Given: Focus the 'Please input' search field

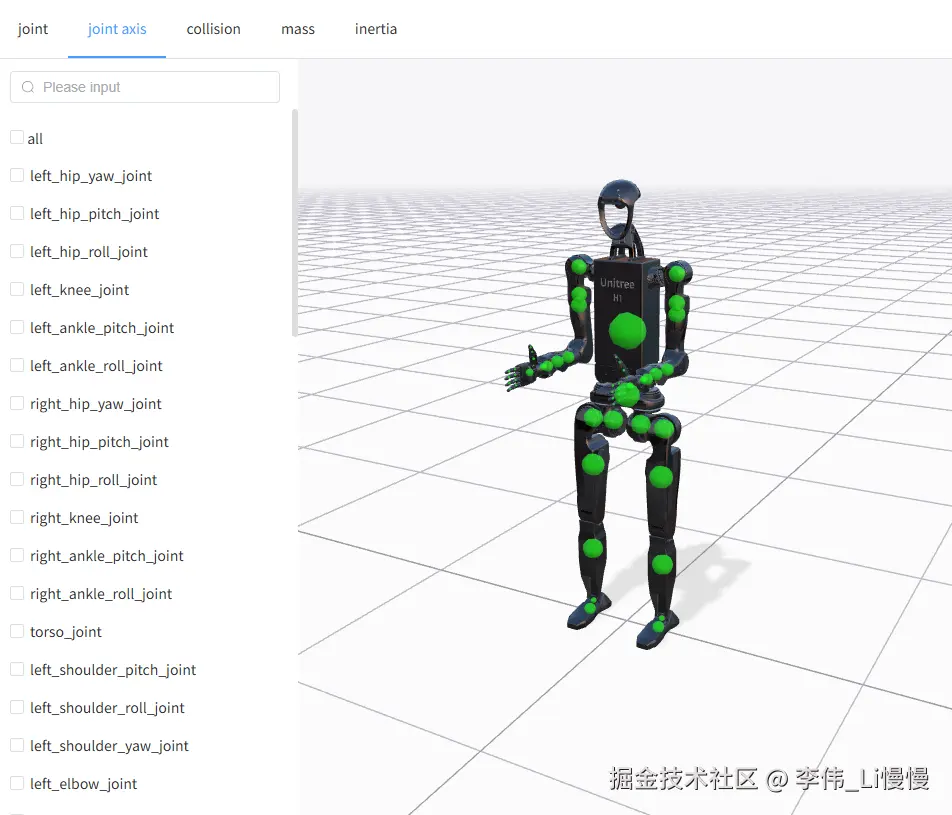Looking at the screenshot, I should [145, 87].
